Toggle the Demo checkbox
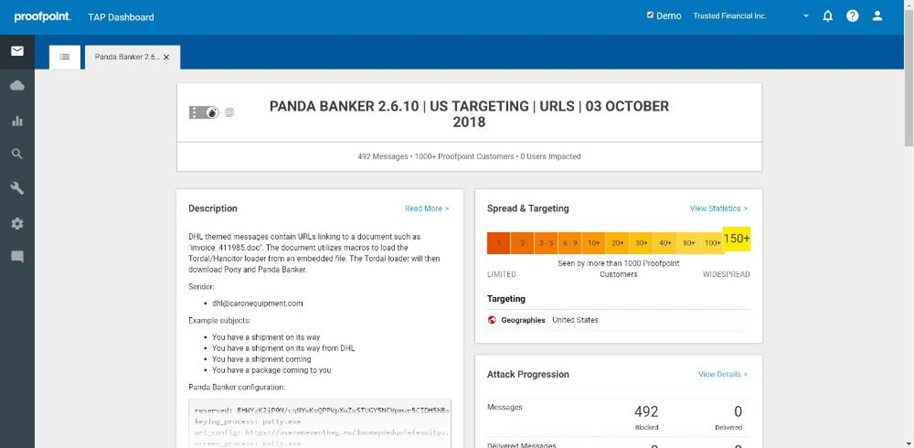 650,16
